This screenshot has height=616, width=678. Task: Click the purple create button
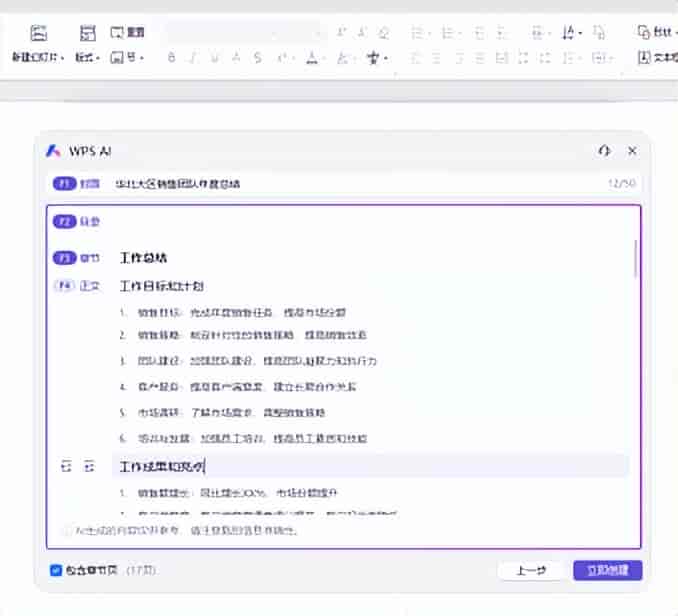click(x=608, y=571)
